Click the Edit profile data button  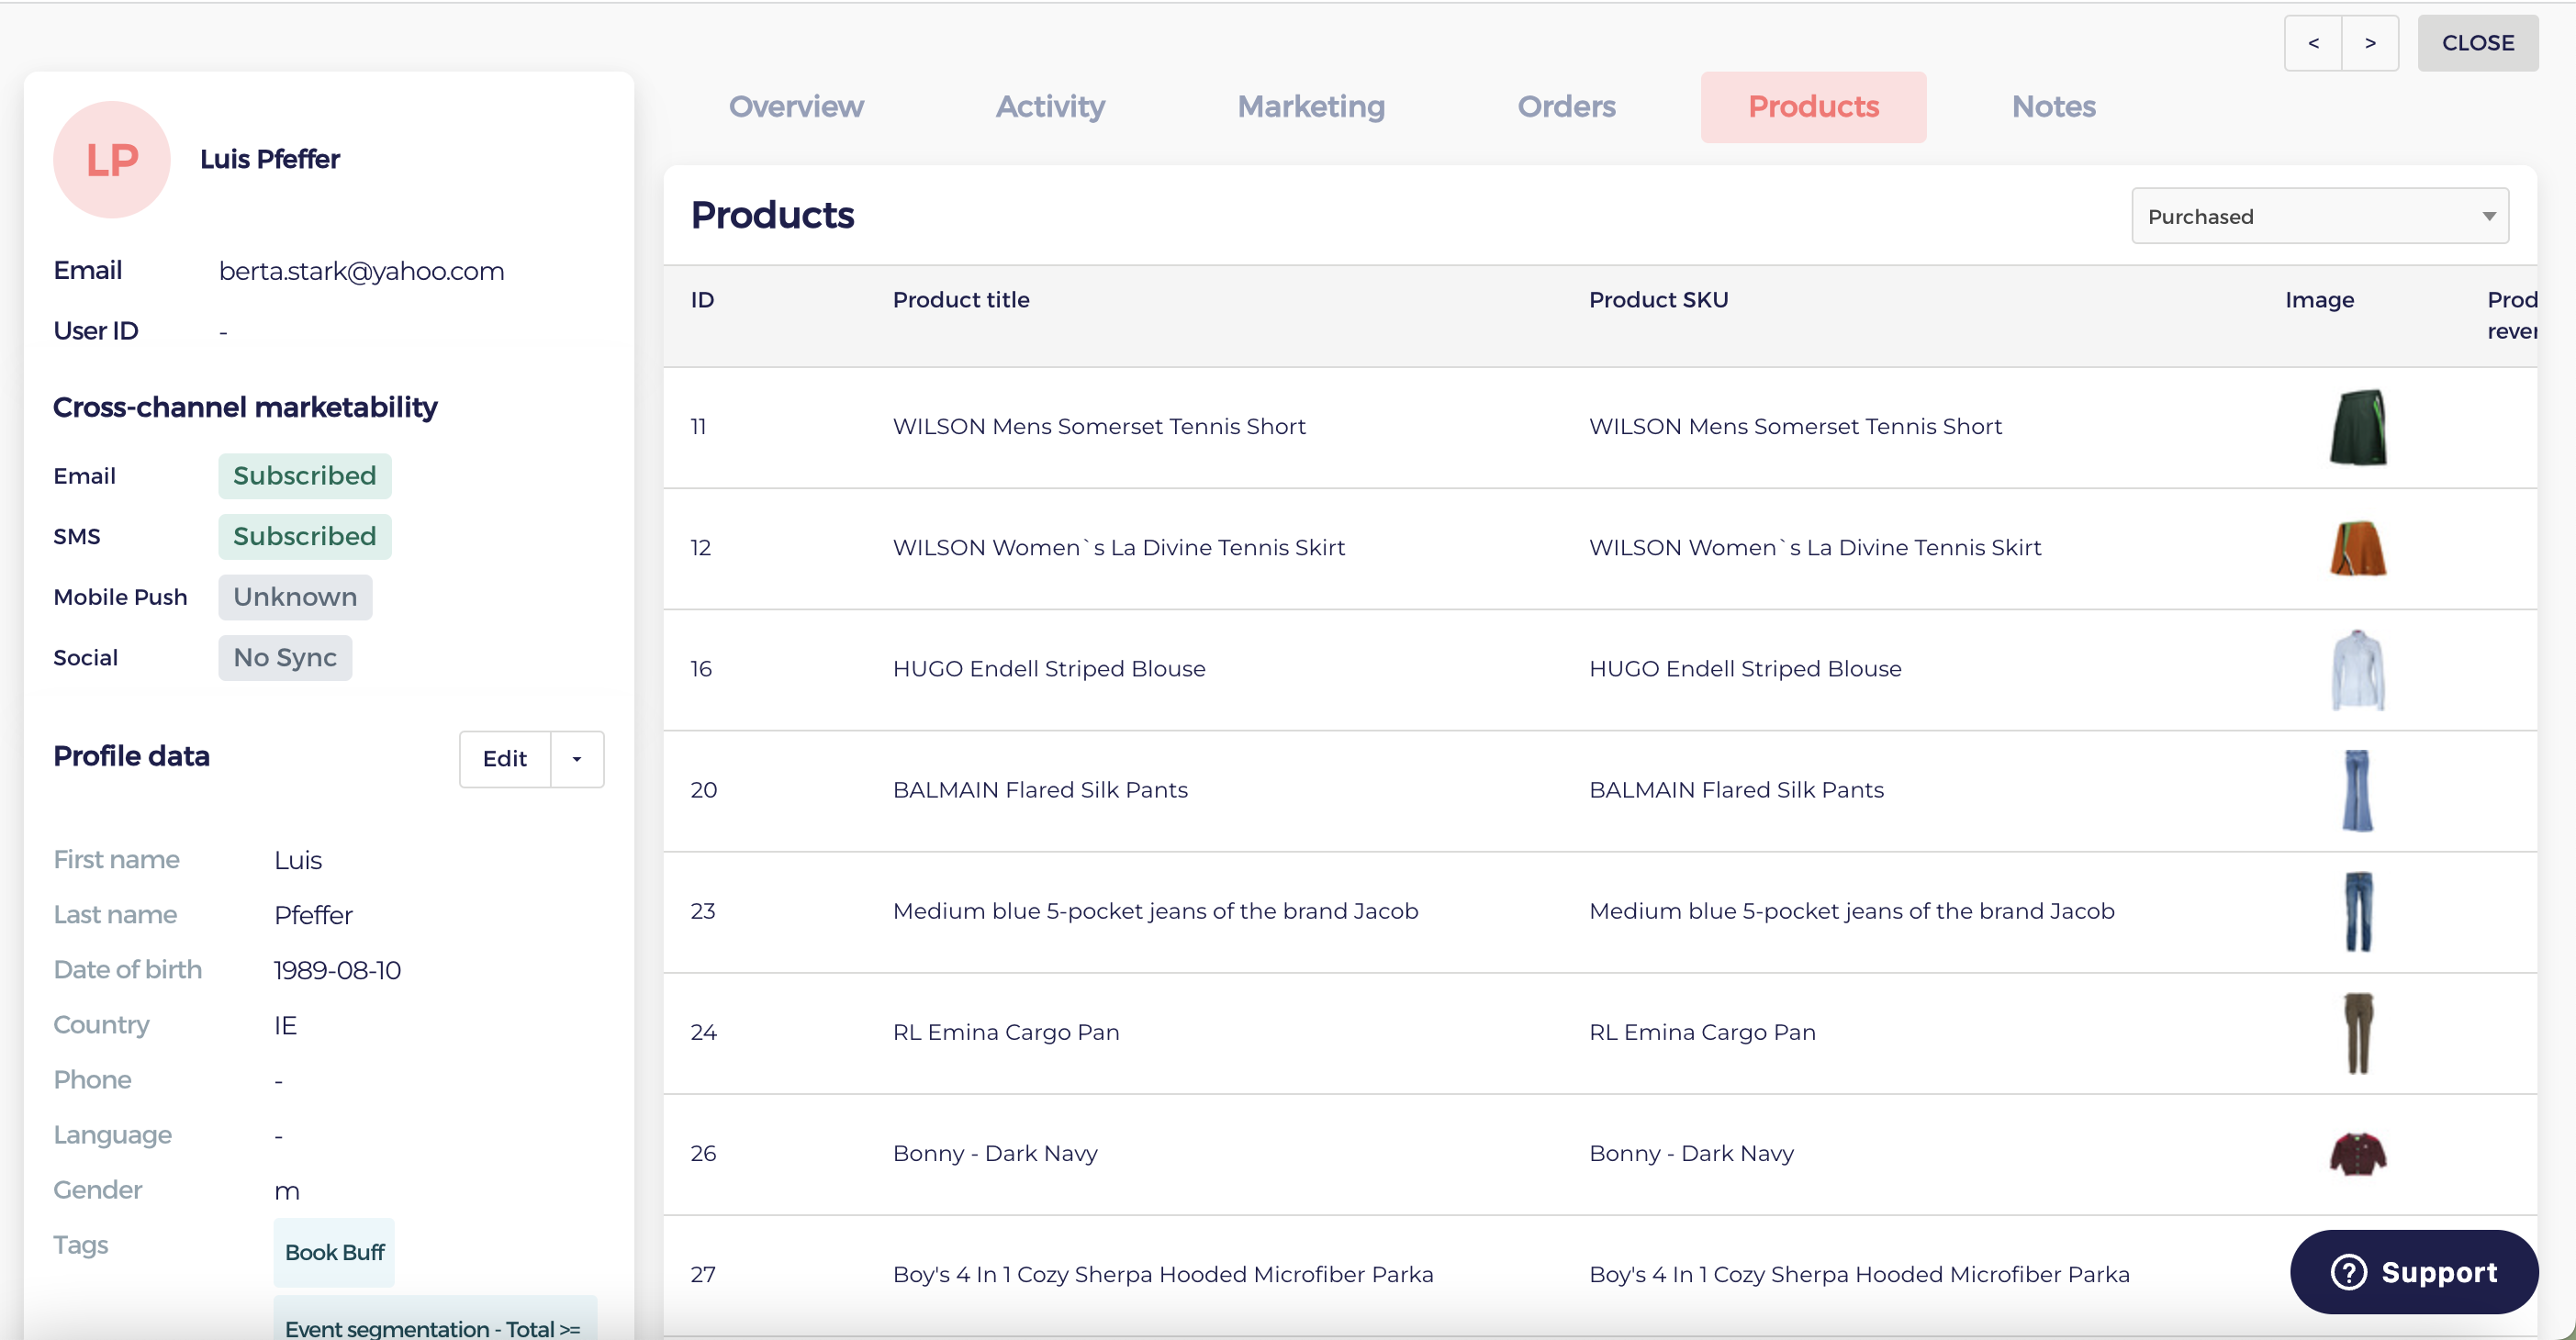tap(505, 759)
